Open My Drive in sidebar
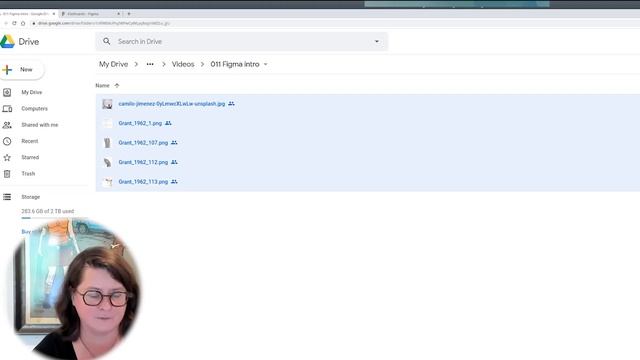Viewport: 640px width, 360px height. click(x=32, y=92)
